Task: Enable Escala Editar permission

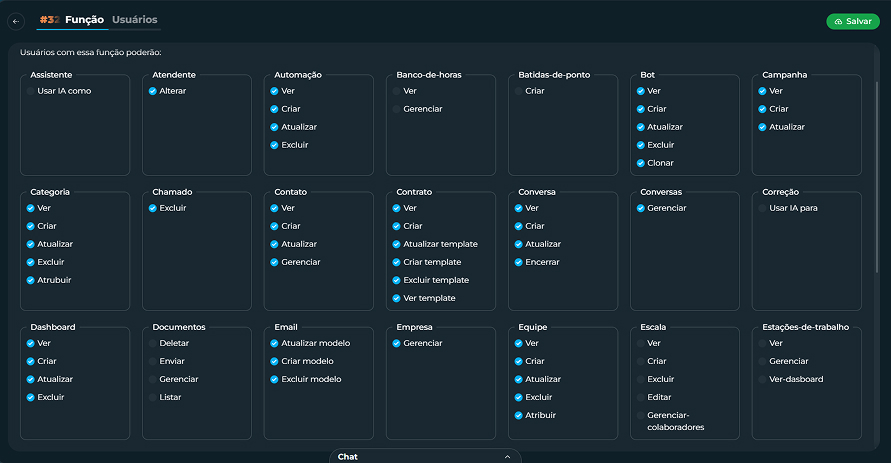Action: pos(640,397)
